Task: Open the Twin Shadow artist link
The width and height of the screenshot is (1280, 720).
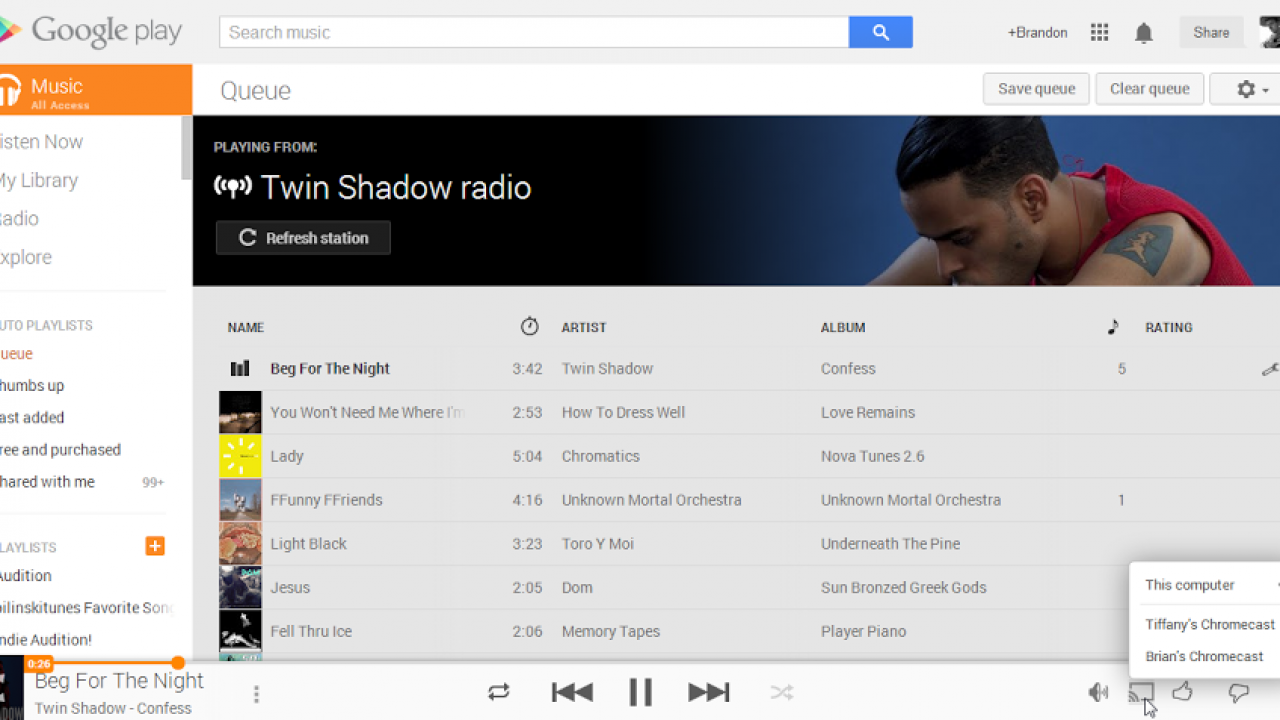Action: (x=607, y=369)
